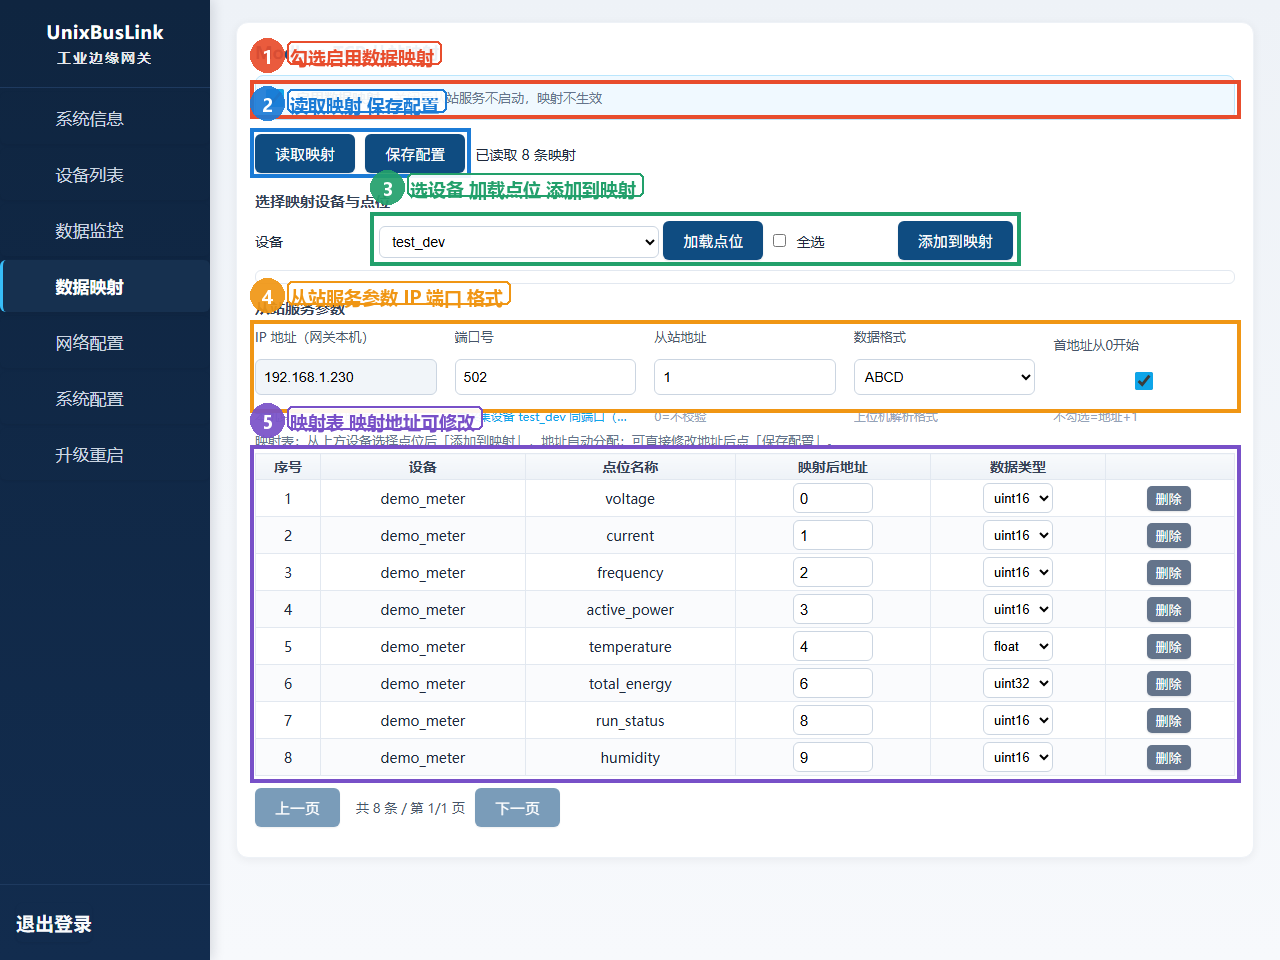Image resolution: width=1280 pixels, height=960 pixels.
Task: Select 网络配置 in the sidebar
Action: [90, 343]
